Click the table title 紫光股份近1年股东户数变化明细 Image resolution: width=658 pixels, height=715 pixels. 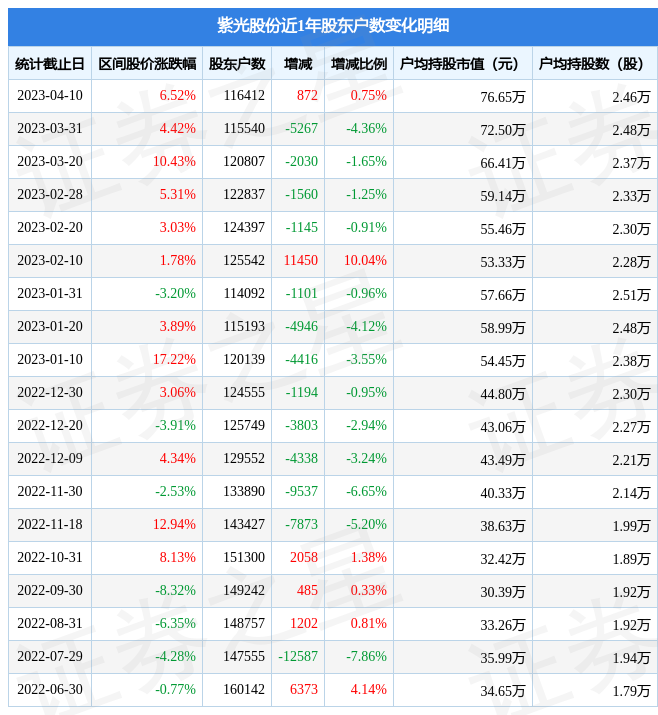point(333,26)
